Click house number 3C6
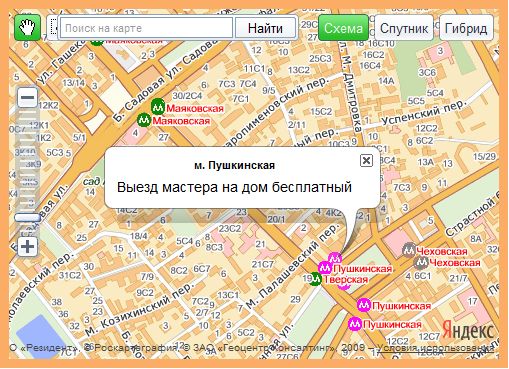The image size is (509, 369). pyautogui.click(x=427, y=72)
